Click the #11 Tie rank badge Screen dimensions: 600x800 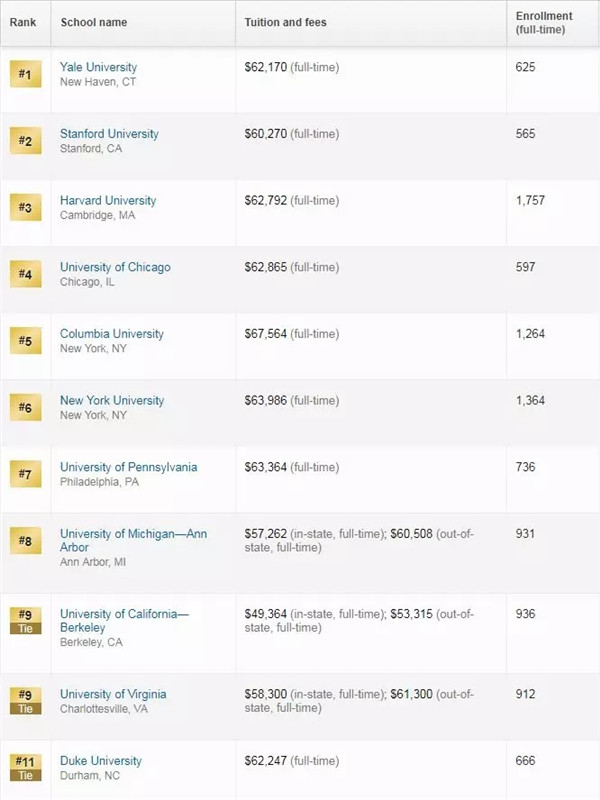(25, 767)
